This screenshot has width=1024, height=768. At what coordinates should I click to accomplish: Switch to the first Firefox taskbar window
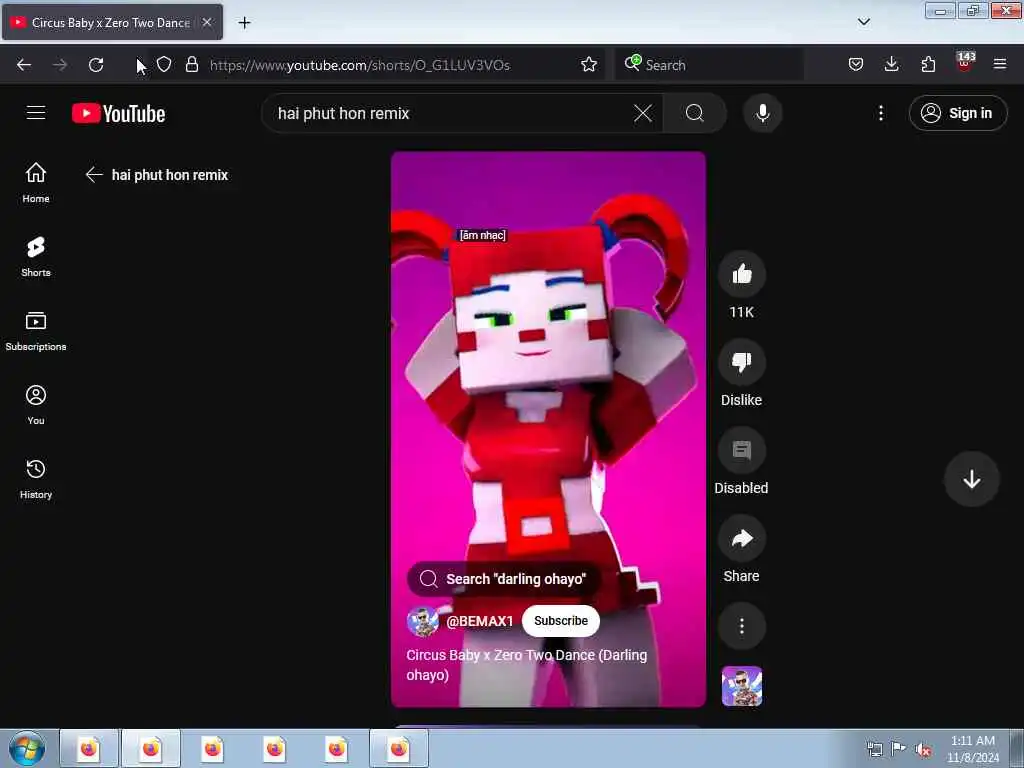(x=89, y=748)
